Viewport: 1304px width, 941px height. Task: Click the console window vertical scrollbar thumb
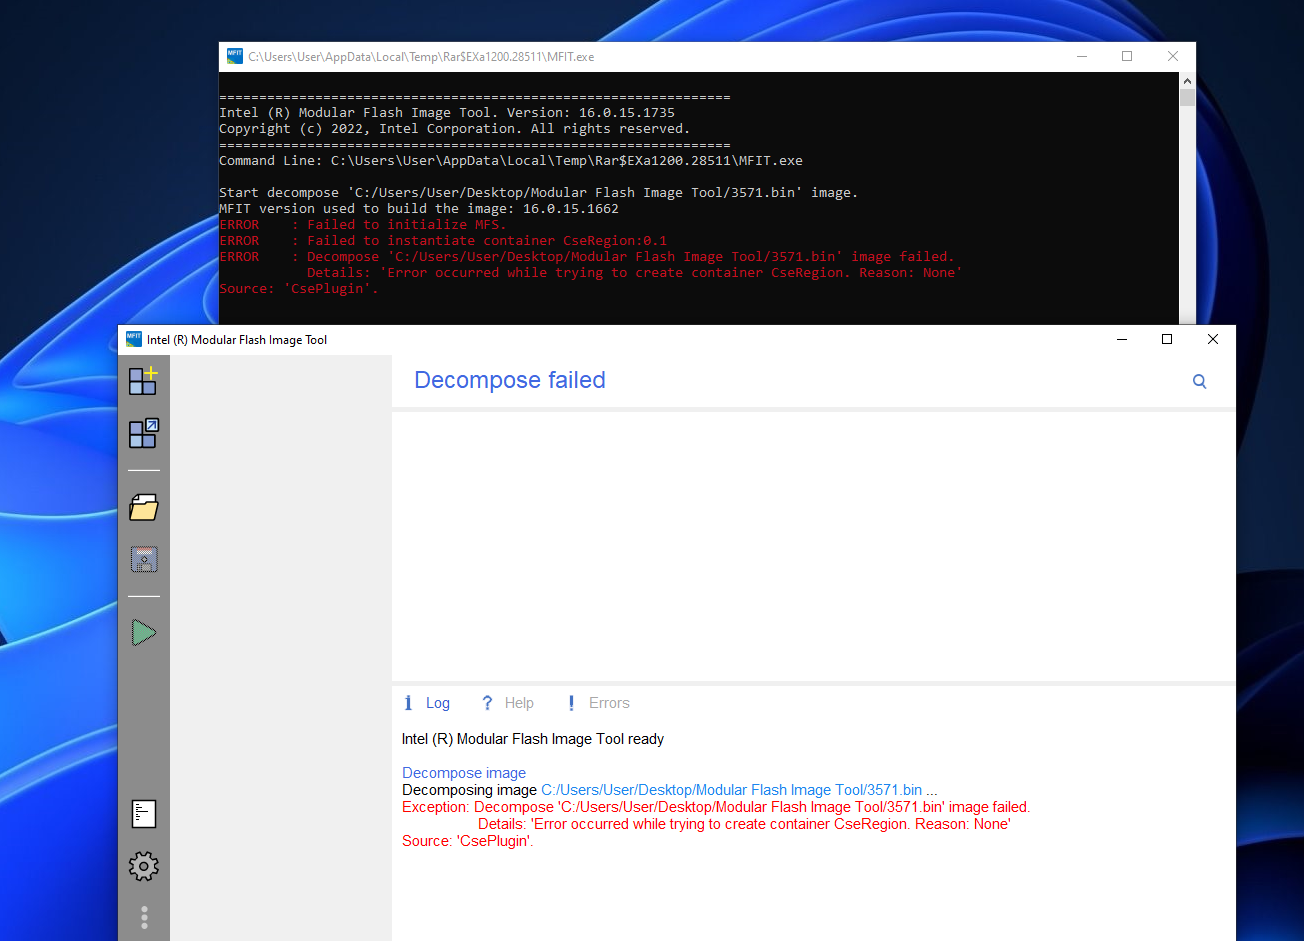tap(1187, 98)
